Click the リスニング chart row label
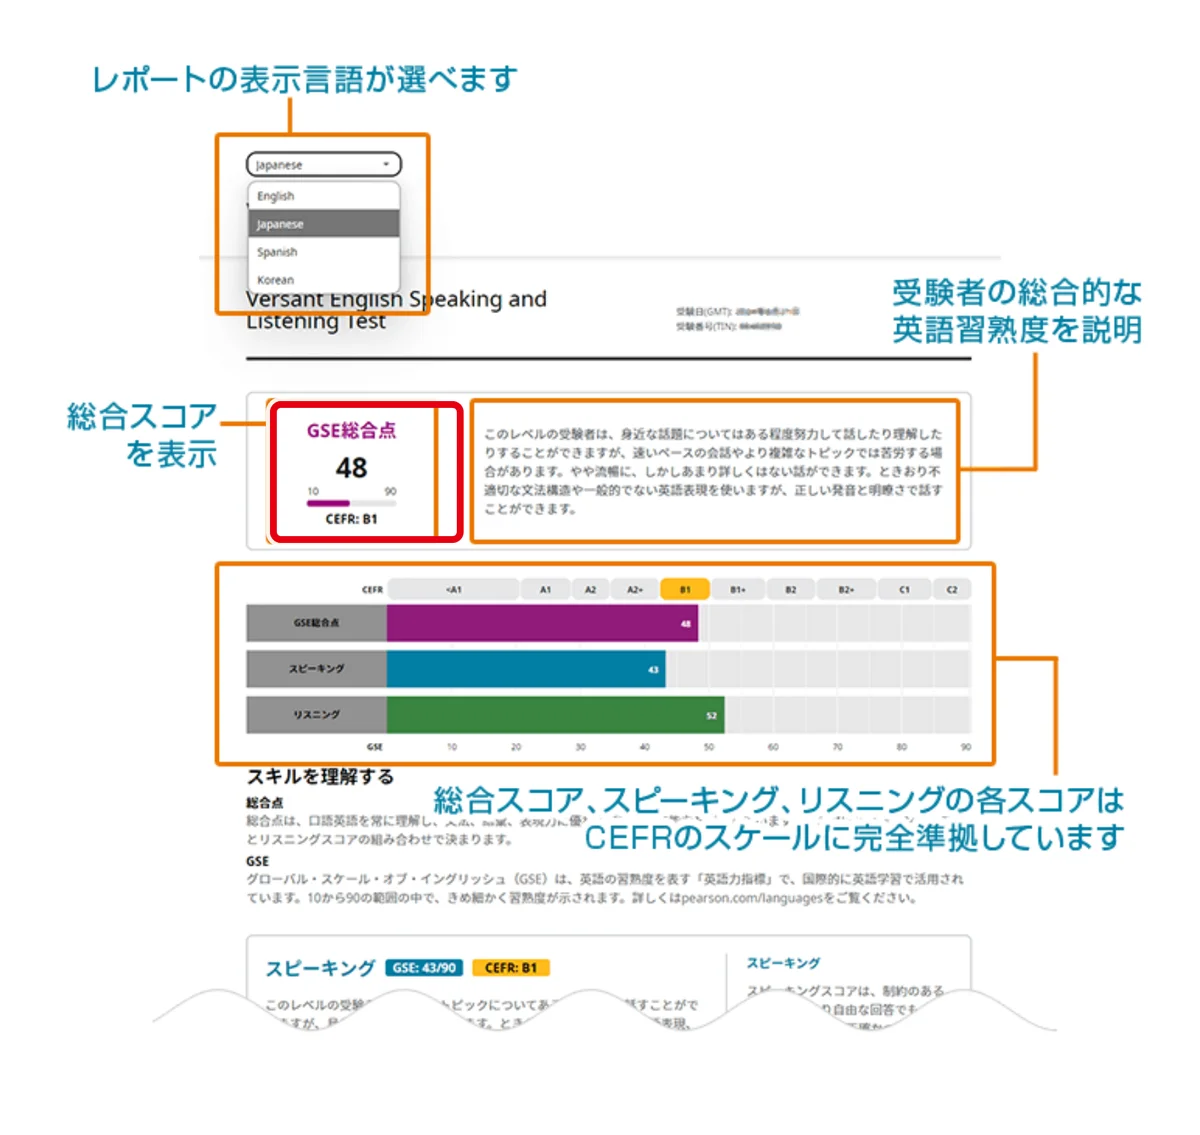 tap(316, 715)
